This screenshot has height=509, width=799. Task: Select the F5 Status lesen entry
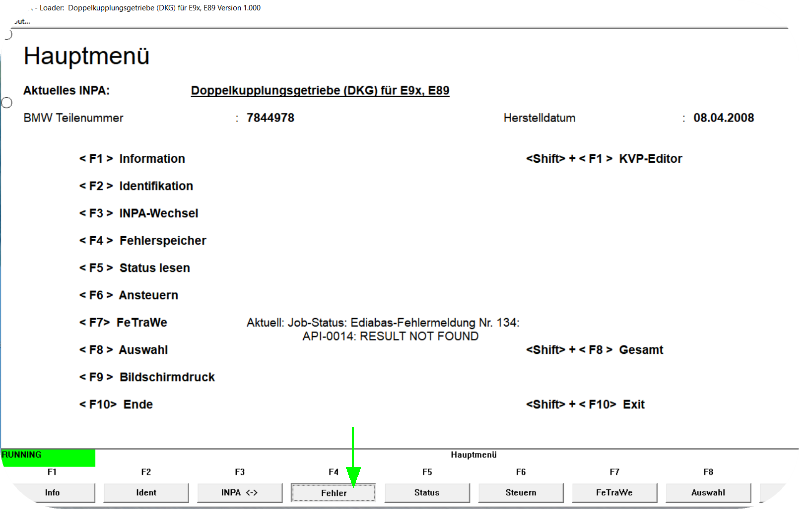135,268
